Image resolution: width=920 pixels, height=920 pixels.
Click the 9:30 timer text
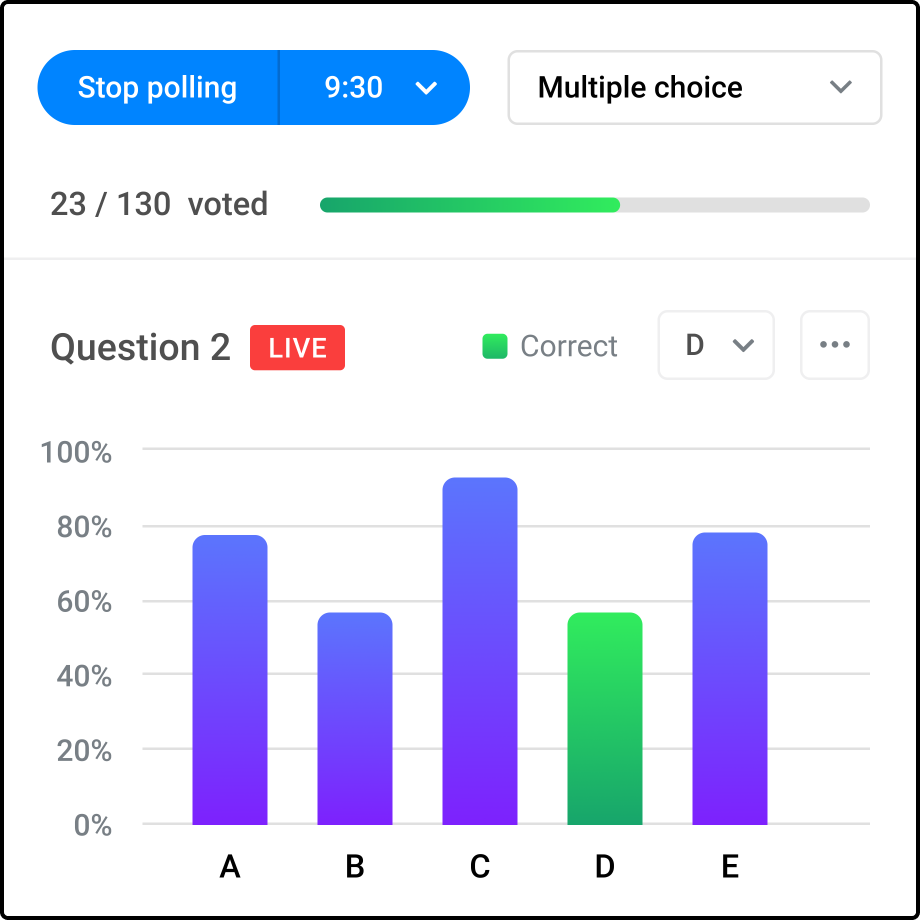click(354, 88)
